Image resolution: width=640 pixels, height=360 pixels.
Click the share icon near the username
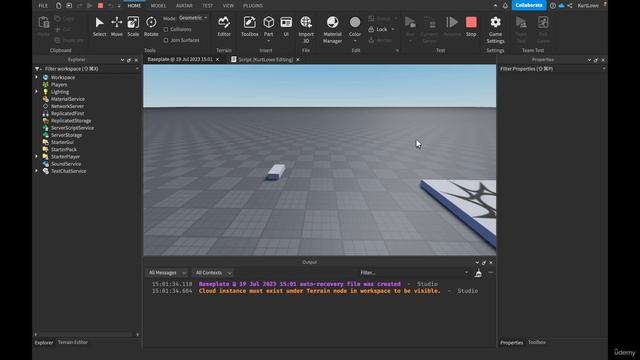[x=570, y=6]
